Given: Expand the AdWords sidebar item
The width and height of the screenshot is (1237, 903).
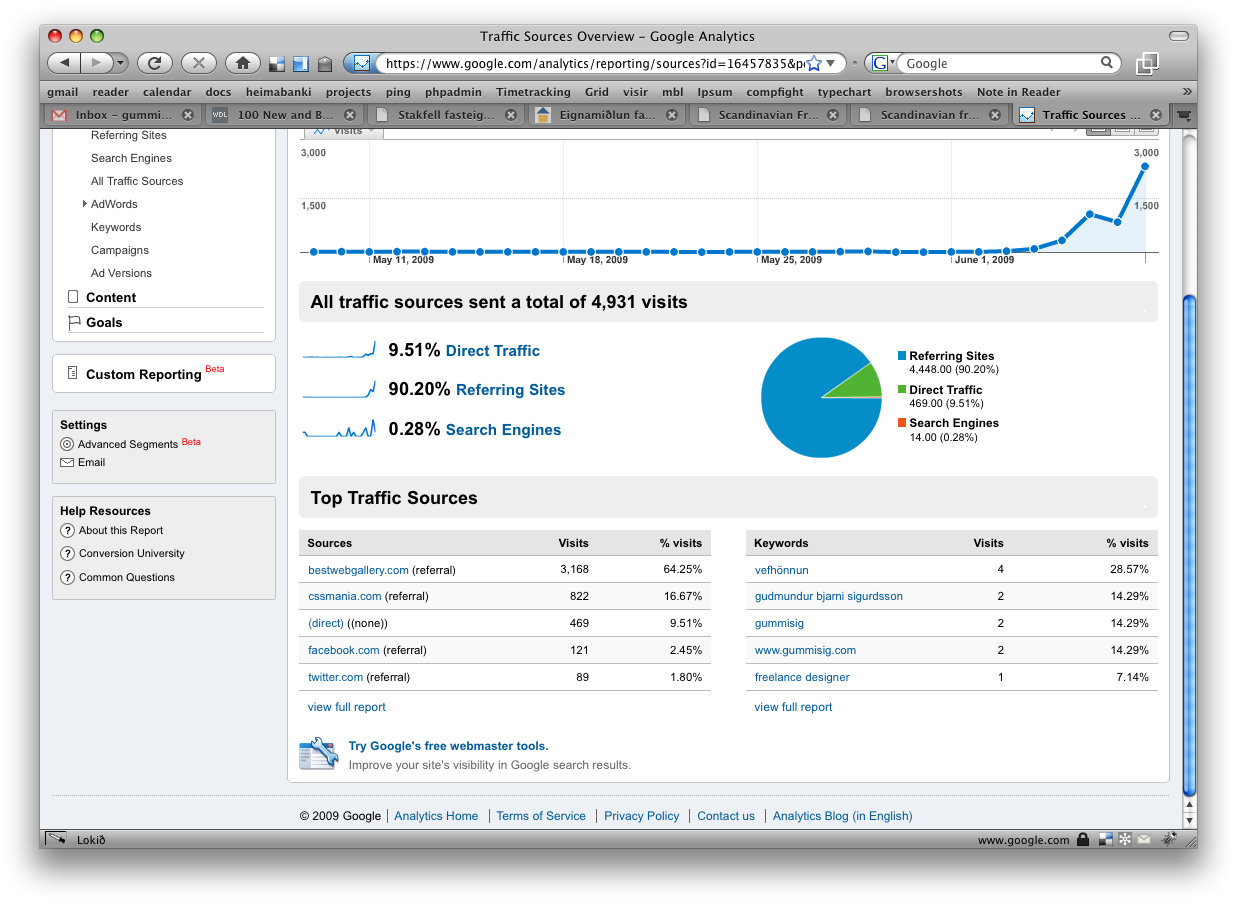Looking at the screenshot, I should tap(85, 204).
